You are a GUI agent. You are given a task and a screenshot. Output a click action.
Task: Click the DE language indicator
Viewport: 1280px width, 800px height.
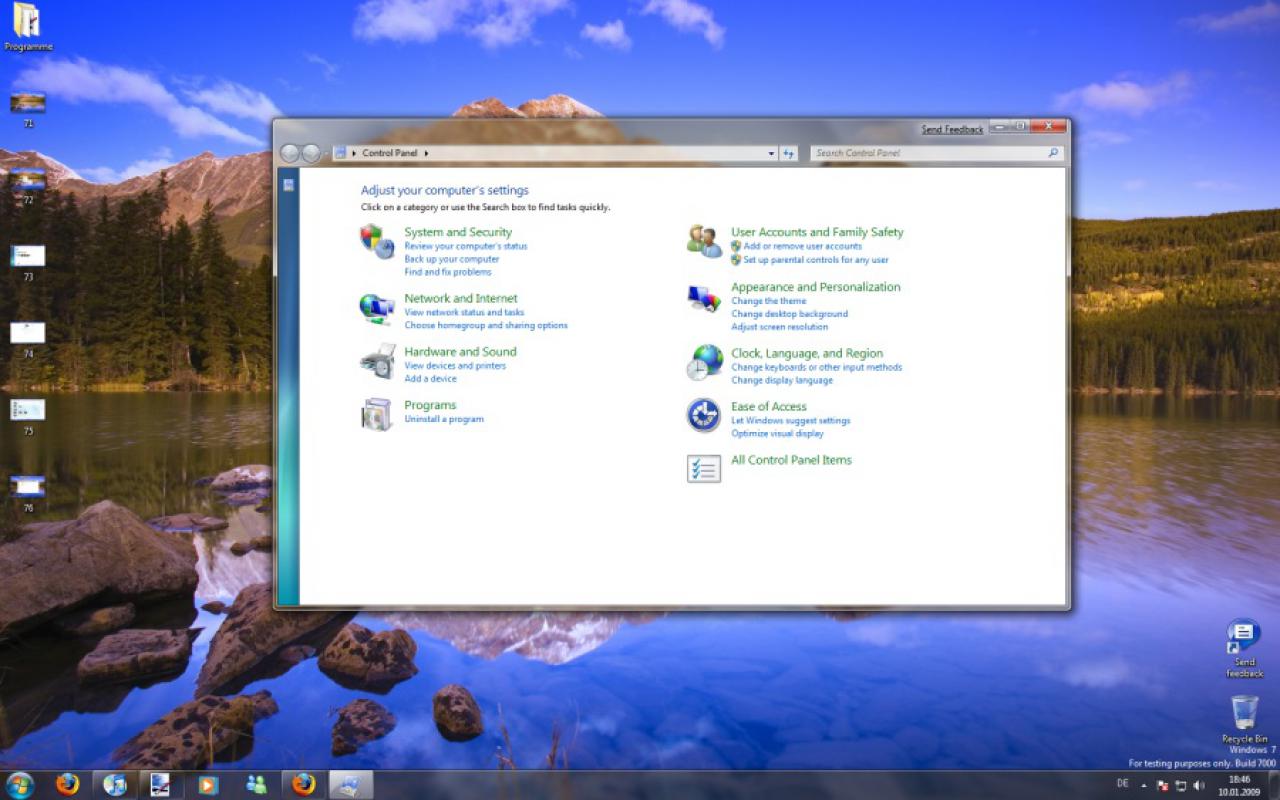[x=1122, y=783]
